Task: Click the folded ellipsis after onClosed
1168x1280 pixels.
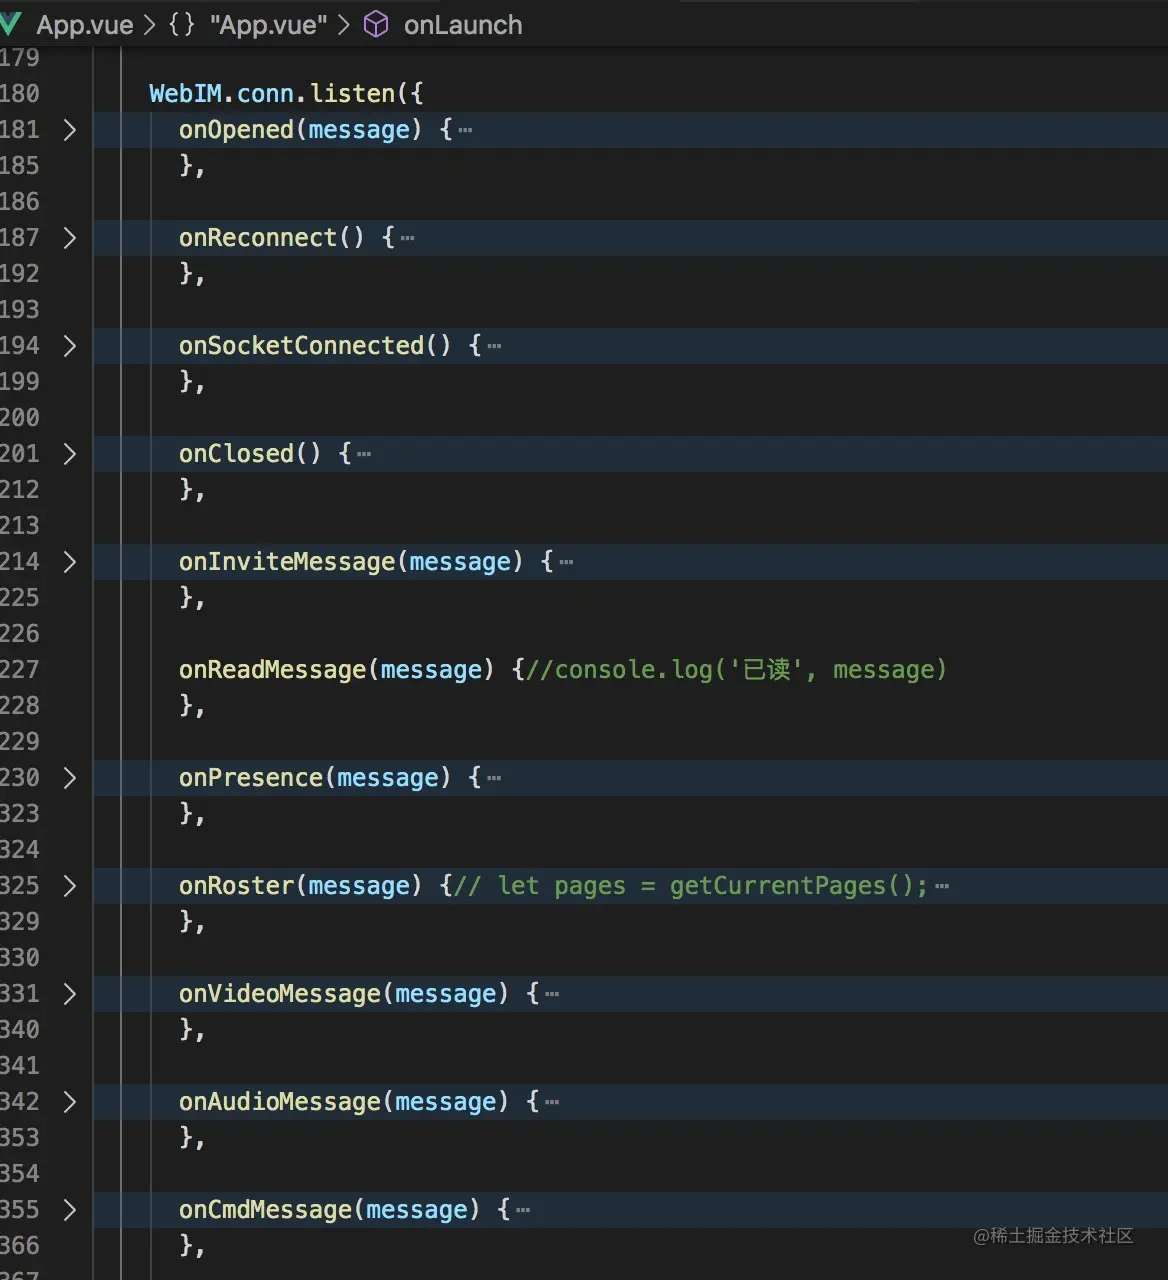Action: click(x=364, y=454)
